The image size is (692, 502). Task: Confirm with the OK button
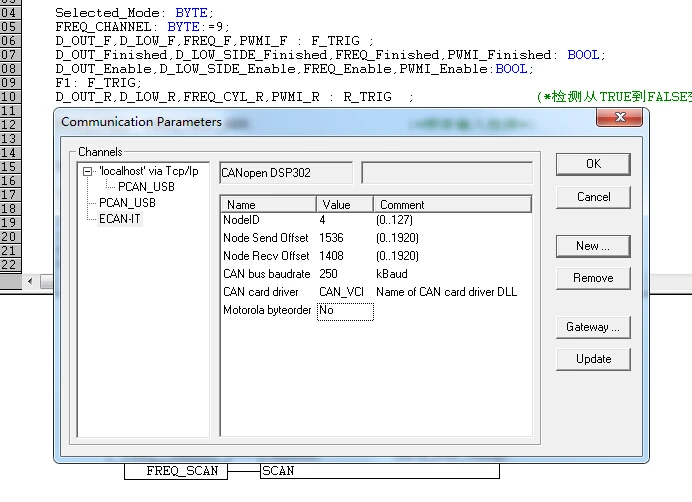[593, 164]
